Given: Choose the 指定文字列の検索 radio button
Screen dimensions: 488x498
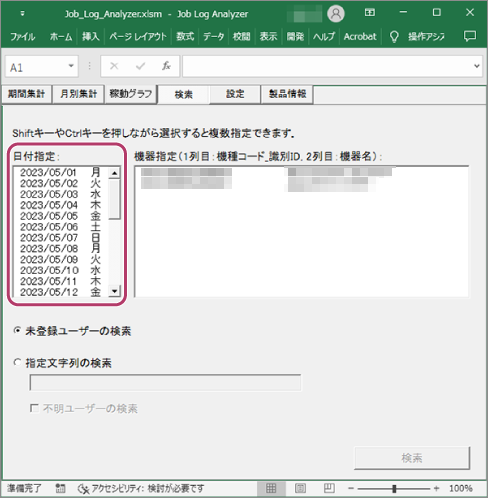Looking at the screenshot, I should pos(17,362).
